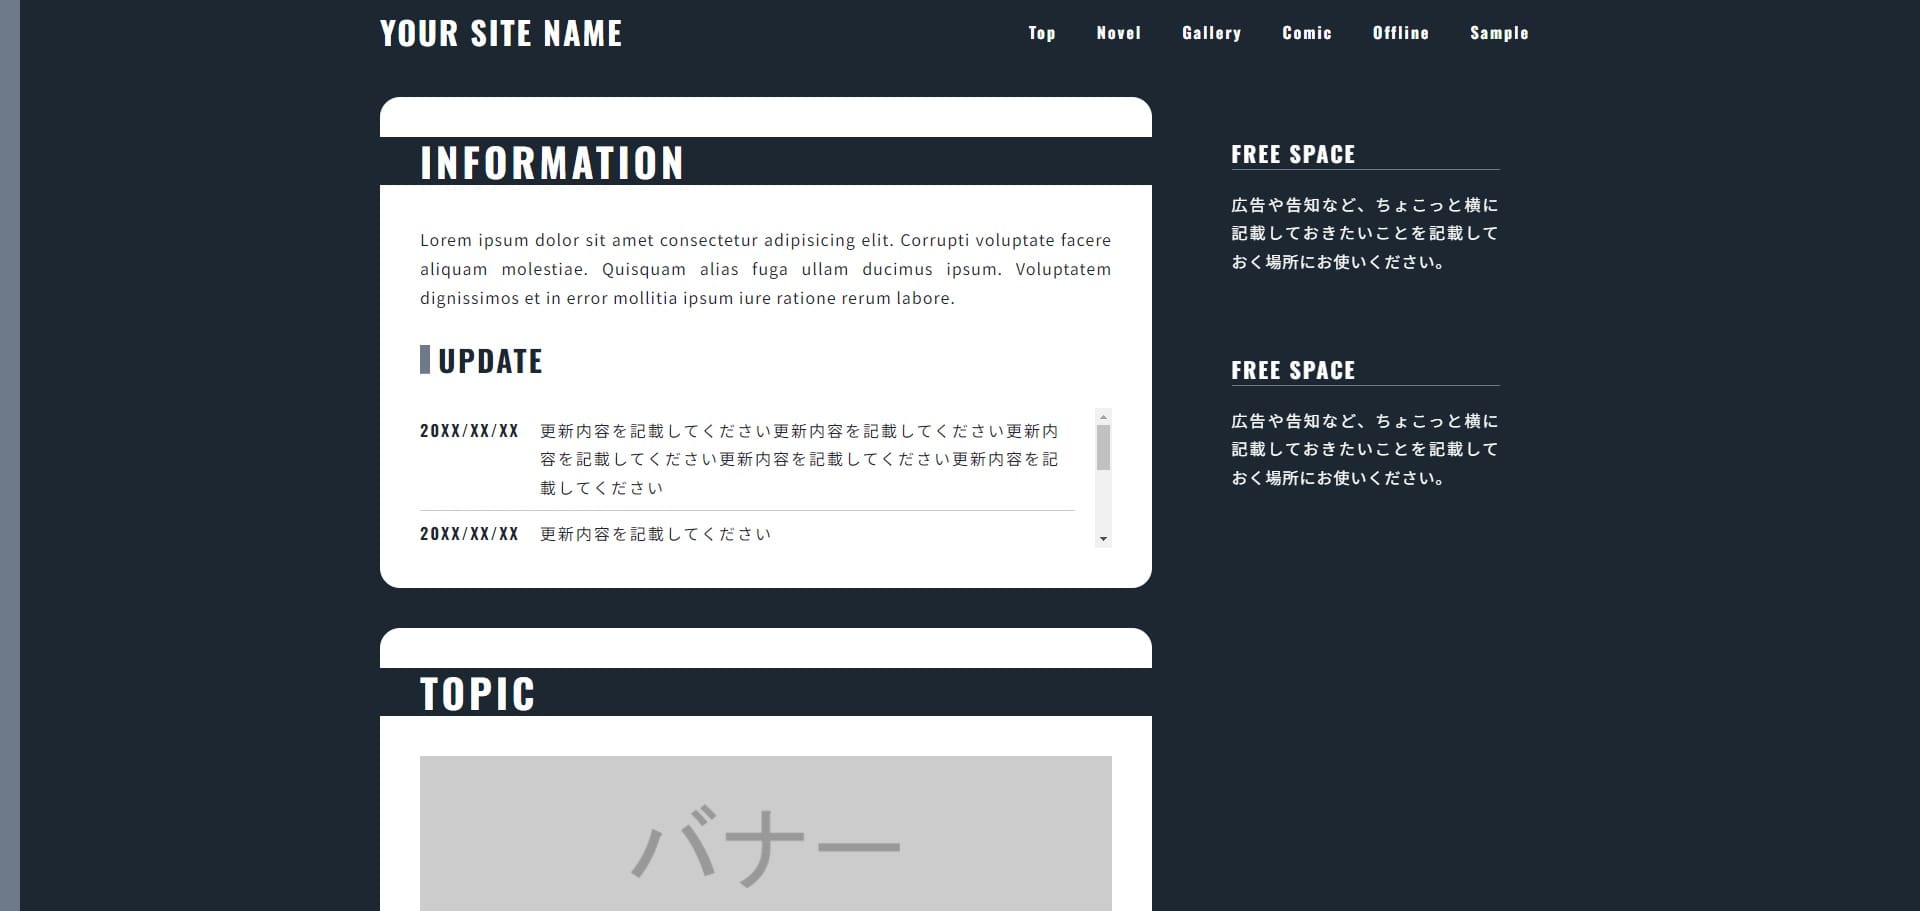This screenshot has width=1920, height=911.
Task: Click the gray accent bar beside UPDATE
Action: 425,360
